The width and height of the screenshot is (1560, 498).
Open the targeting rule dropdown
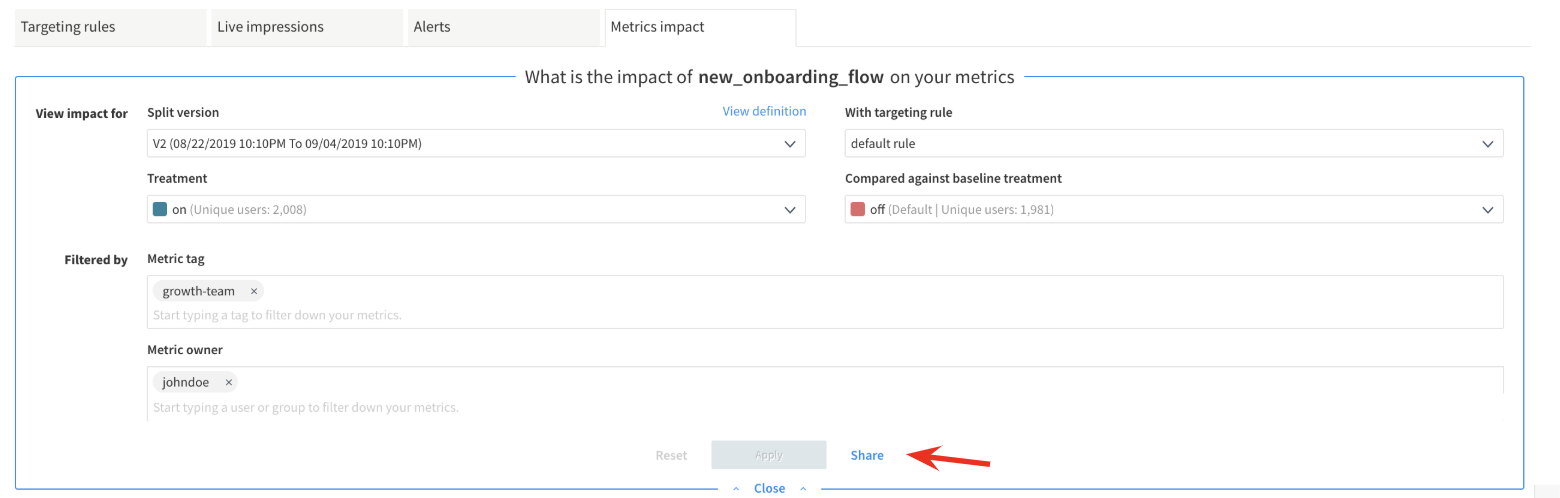[x=1174, y=143]
